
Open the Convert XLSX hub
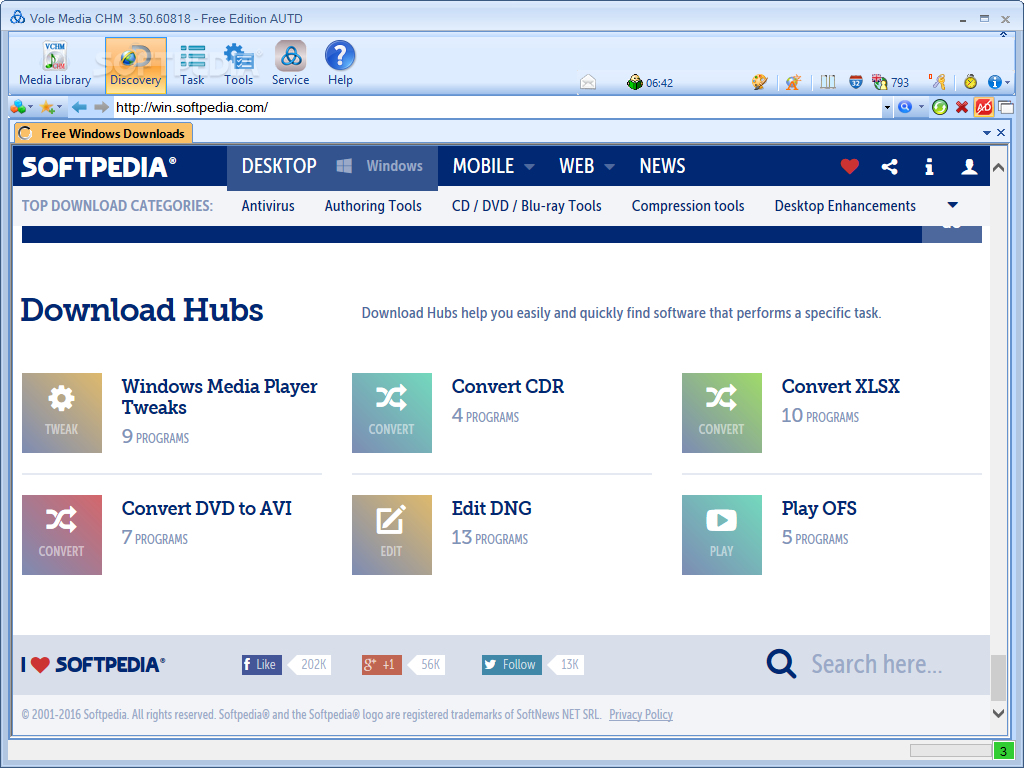(840, 386)
